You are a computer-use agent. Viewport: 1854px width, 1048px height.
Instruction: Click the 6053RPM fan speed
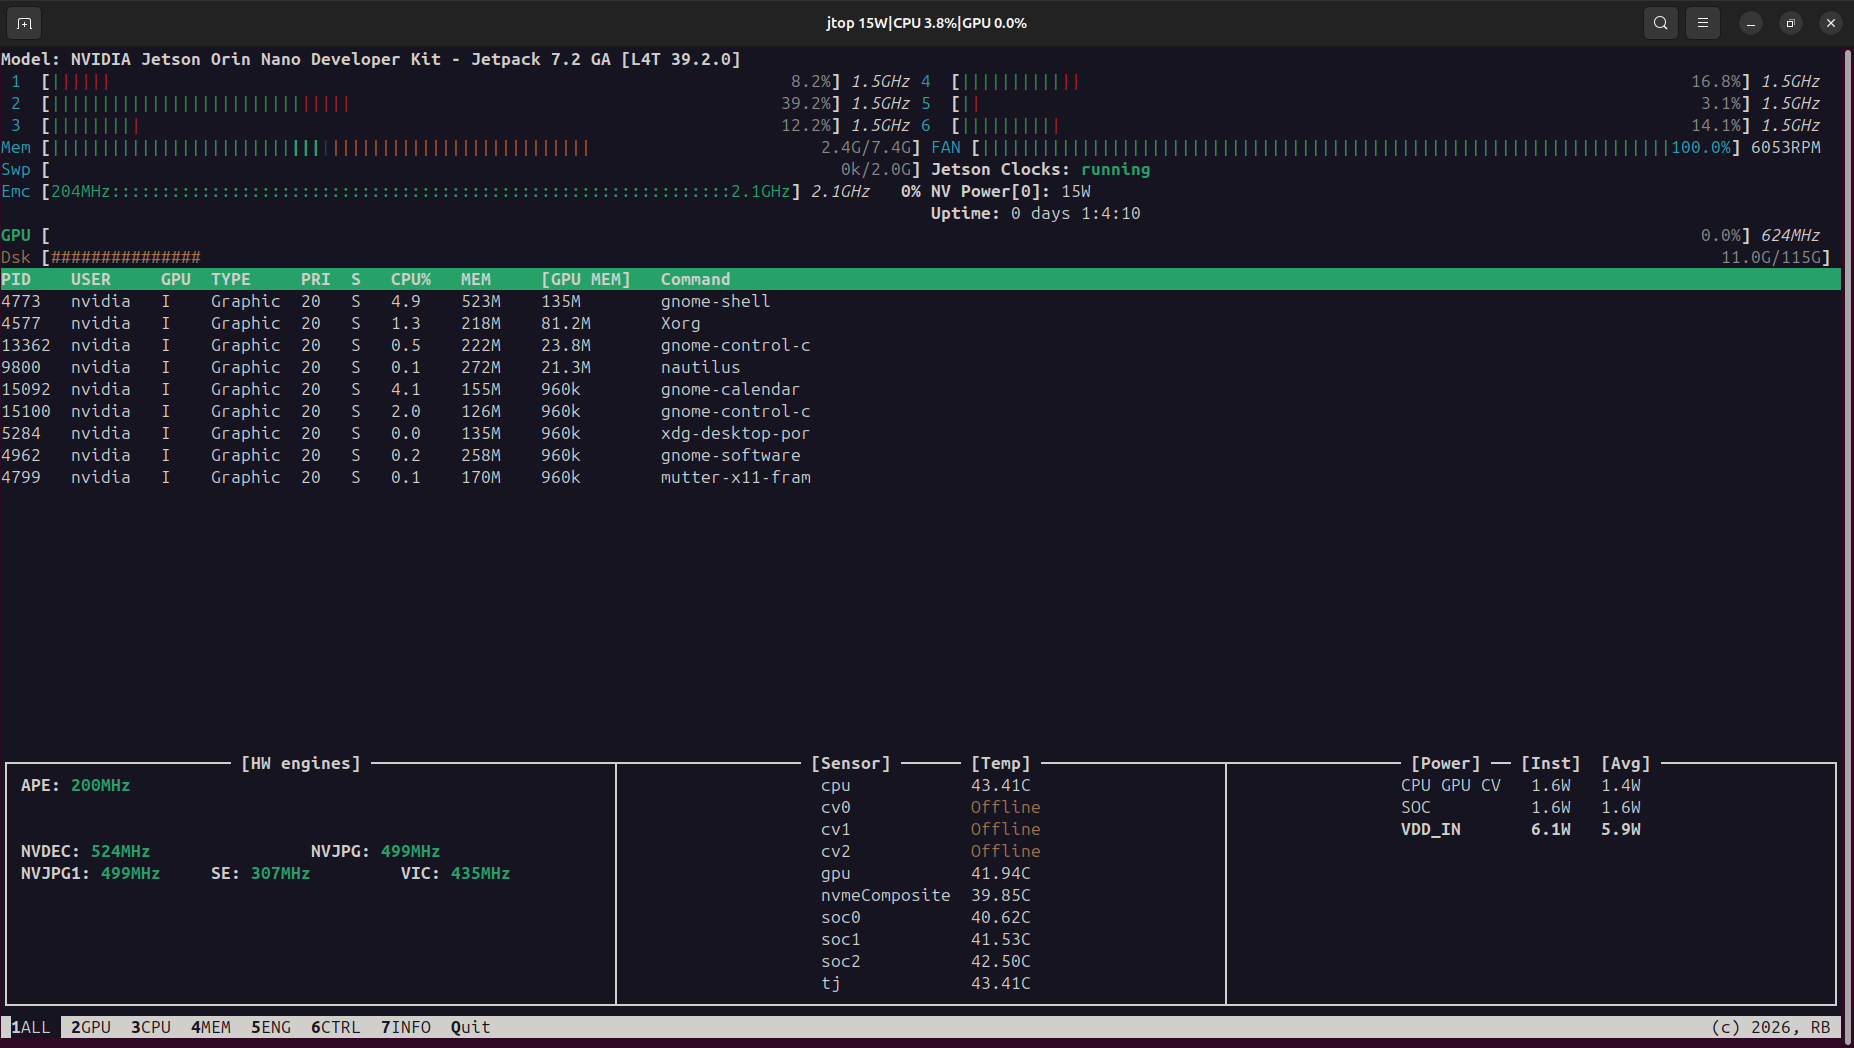[1786, 147]
